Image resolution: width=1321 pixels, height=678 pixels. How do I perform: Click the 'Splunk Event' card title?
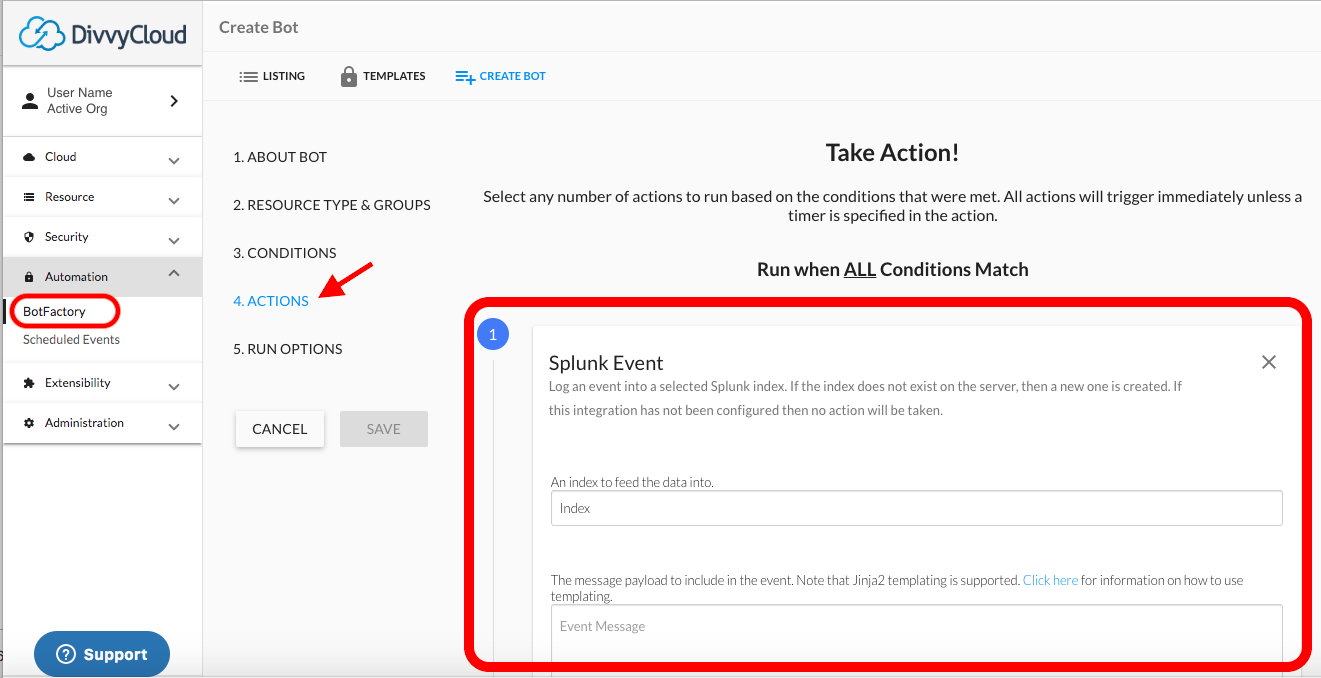[606, 363]
